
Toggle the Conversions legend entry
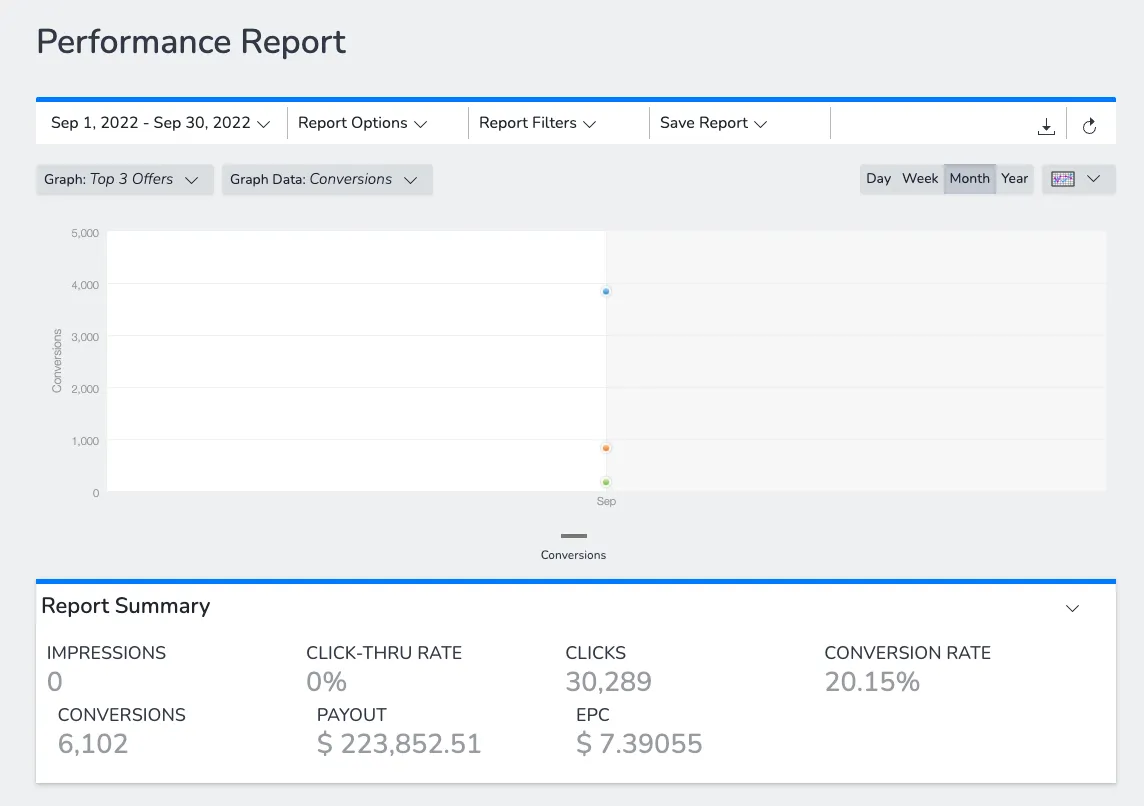[573, 547]
